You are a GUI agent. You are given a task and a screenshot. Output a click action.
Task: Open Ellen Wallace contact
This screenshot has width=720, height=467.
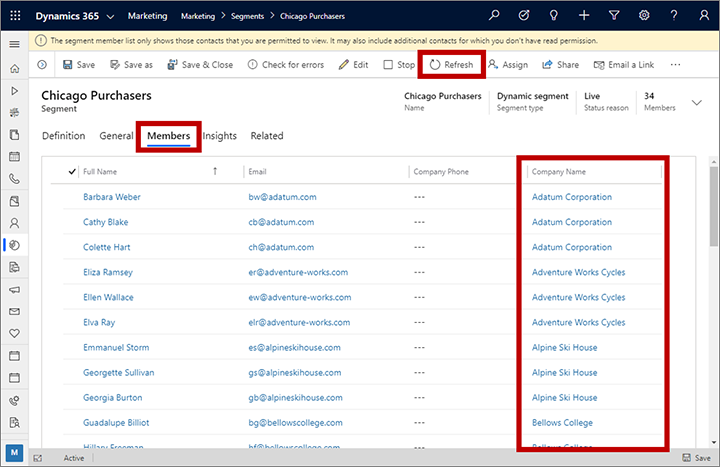tap(108, 298)
